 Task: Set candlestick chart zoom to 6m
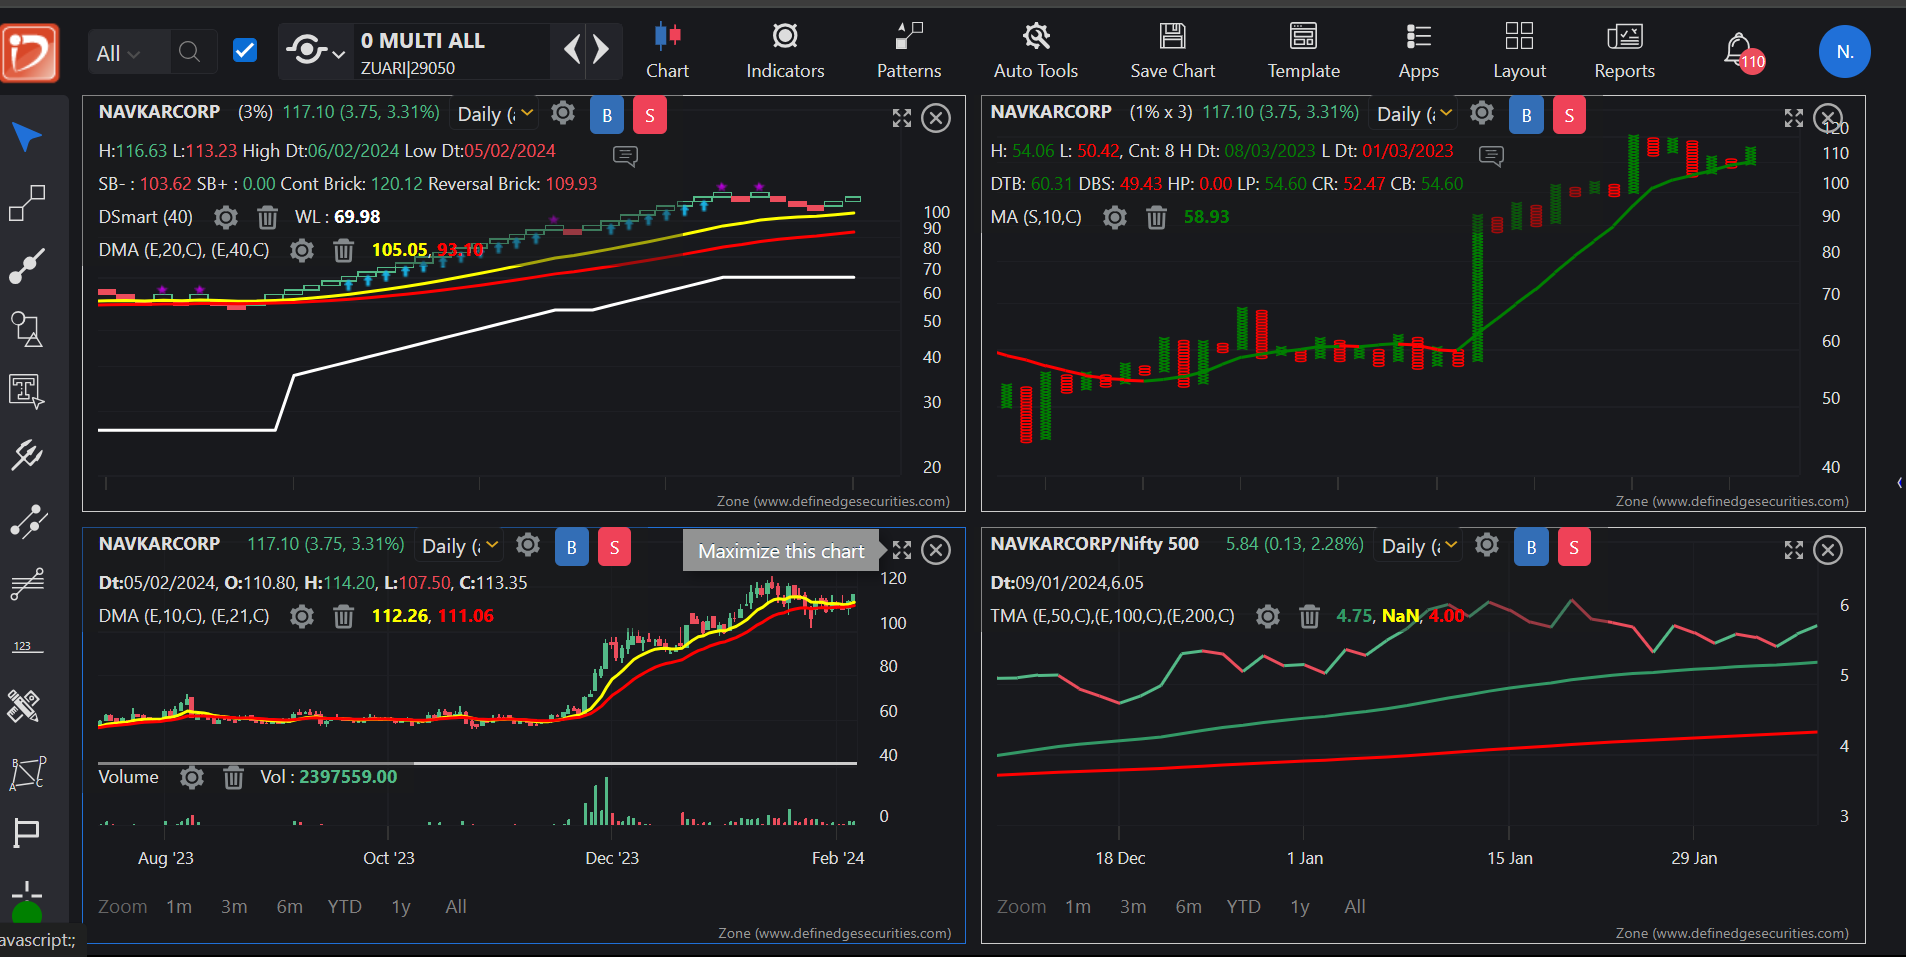tap(290, 907)
